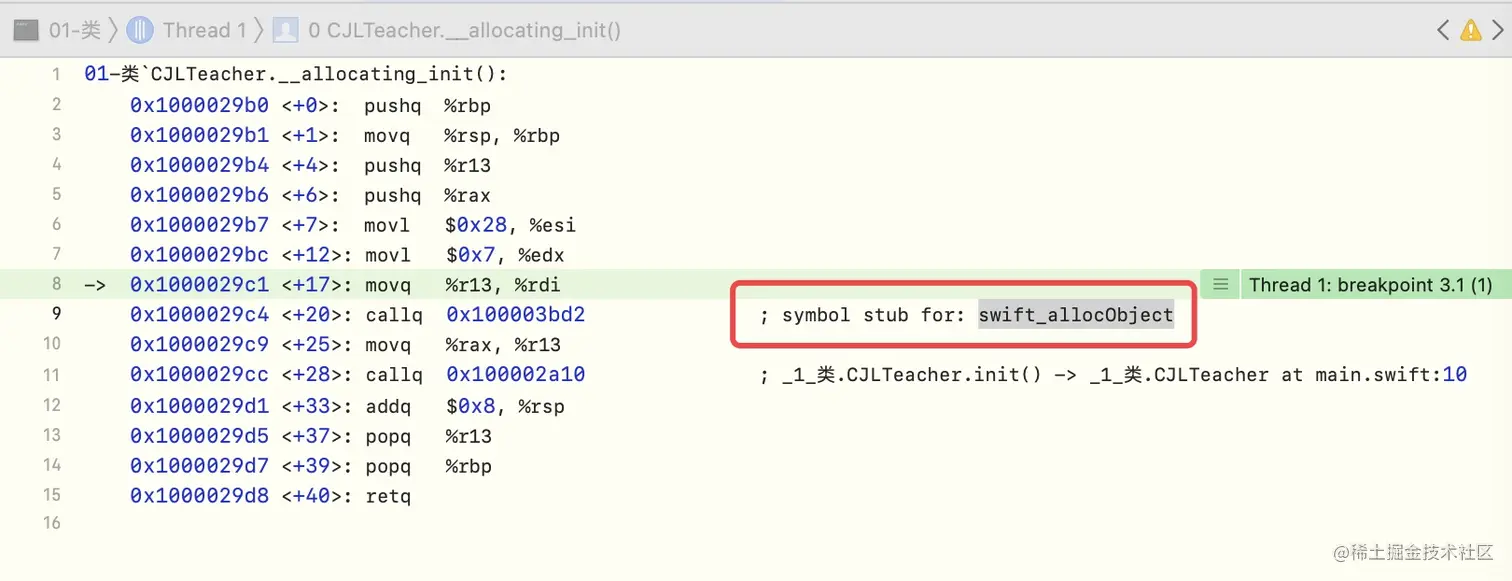This screenshot has width=1512, height=581.
Task: Click line number 1 in the gutter
Action: [56, 74]
